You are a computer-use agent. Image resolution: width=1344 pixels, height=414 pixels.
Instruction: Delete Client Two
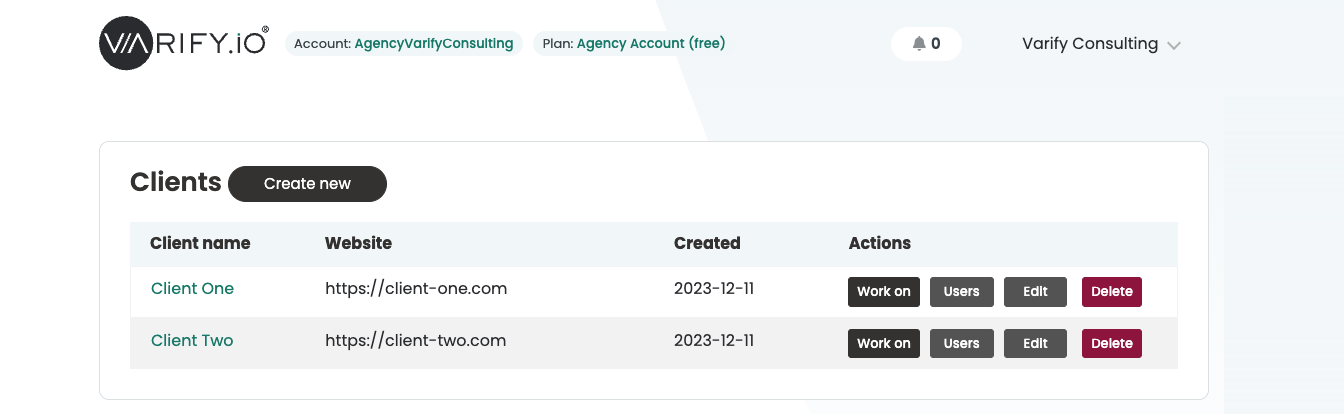tap(1112, 343)
